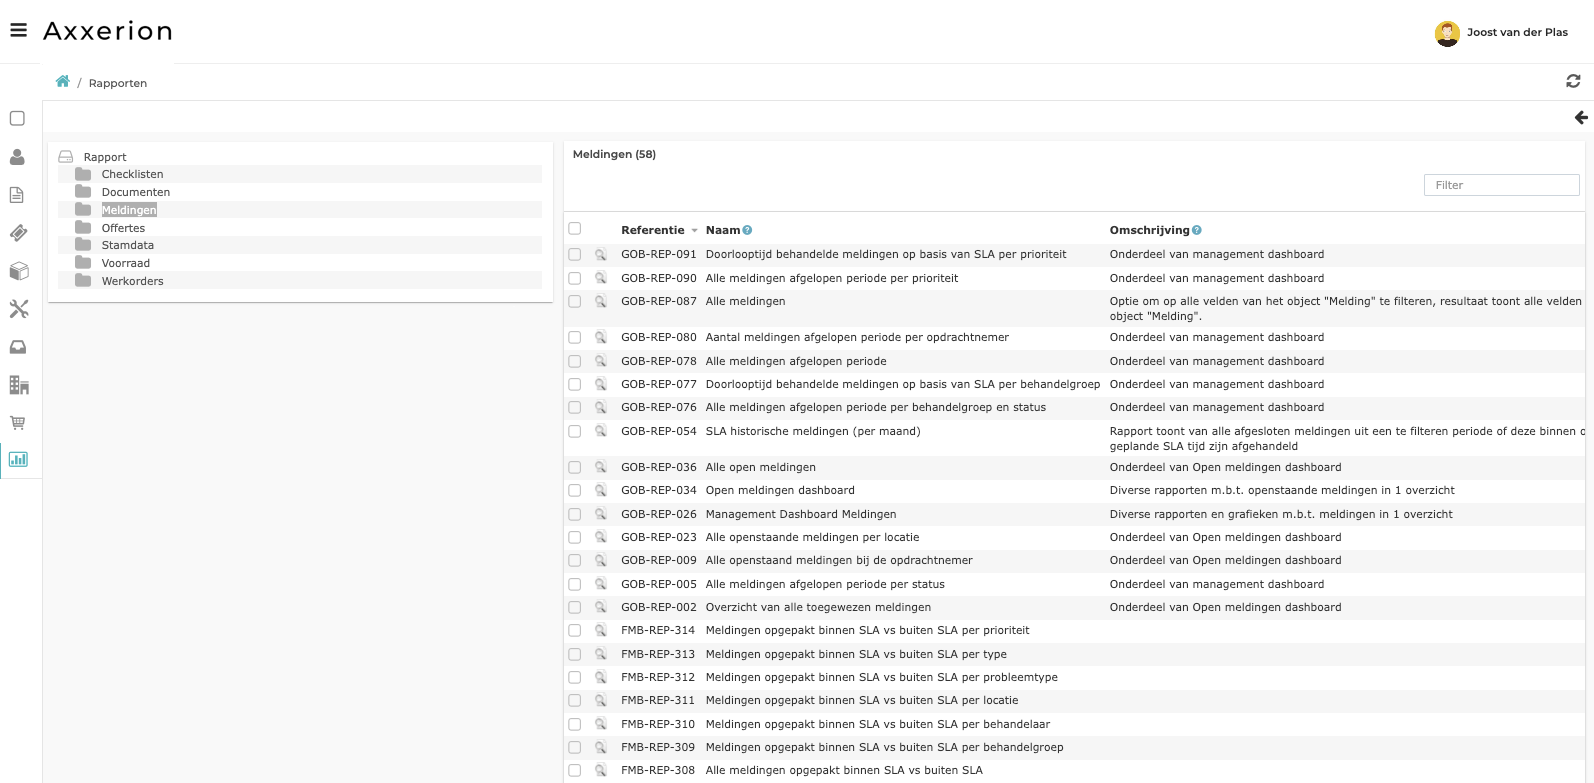This screenshot has height=783, width=1594.
Task: Open the person icon in sidebar
Action: click(x=17, y=157)
